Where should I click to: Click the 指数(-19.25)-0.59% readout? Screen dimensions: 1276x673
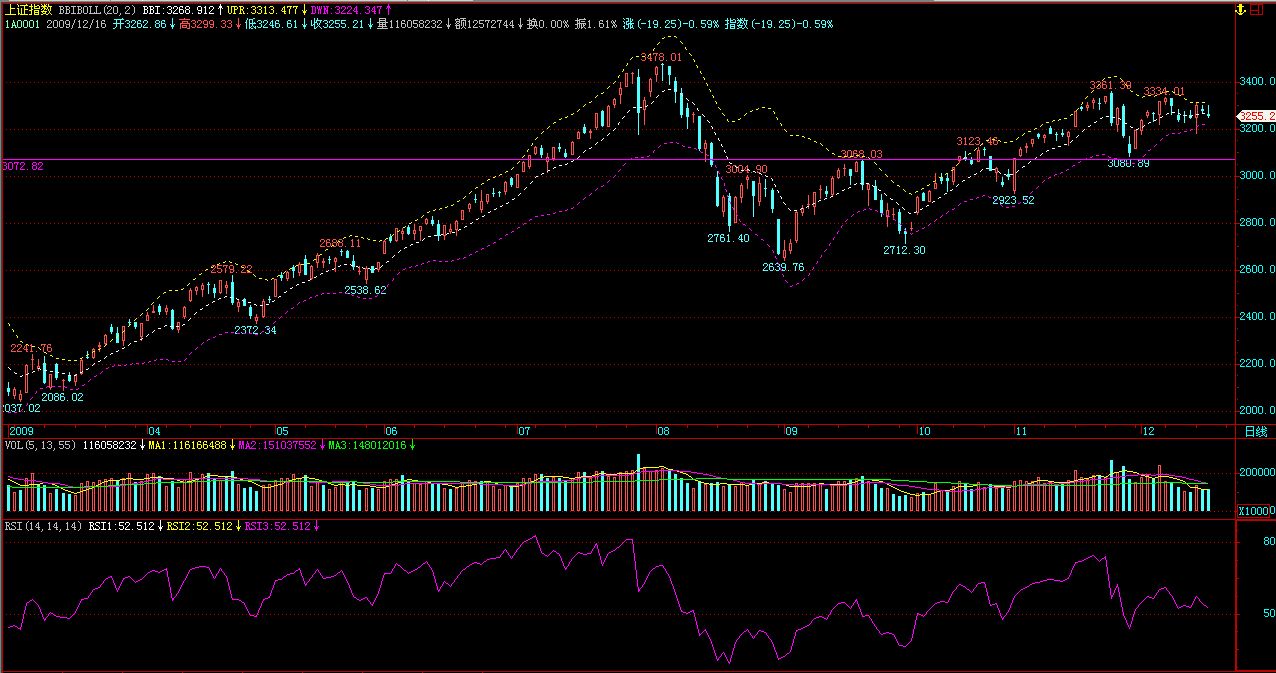pos(778,23)
